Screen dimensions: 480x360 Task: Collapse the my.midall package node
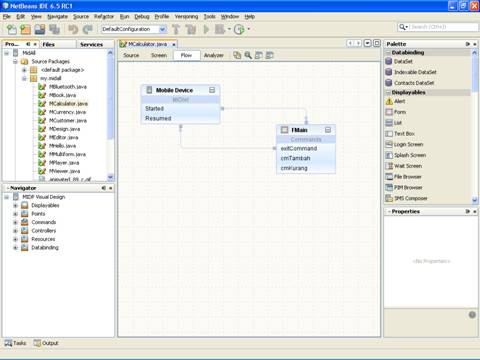(x=24, y=78)
